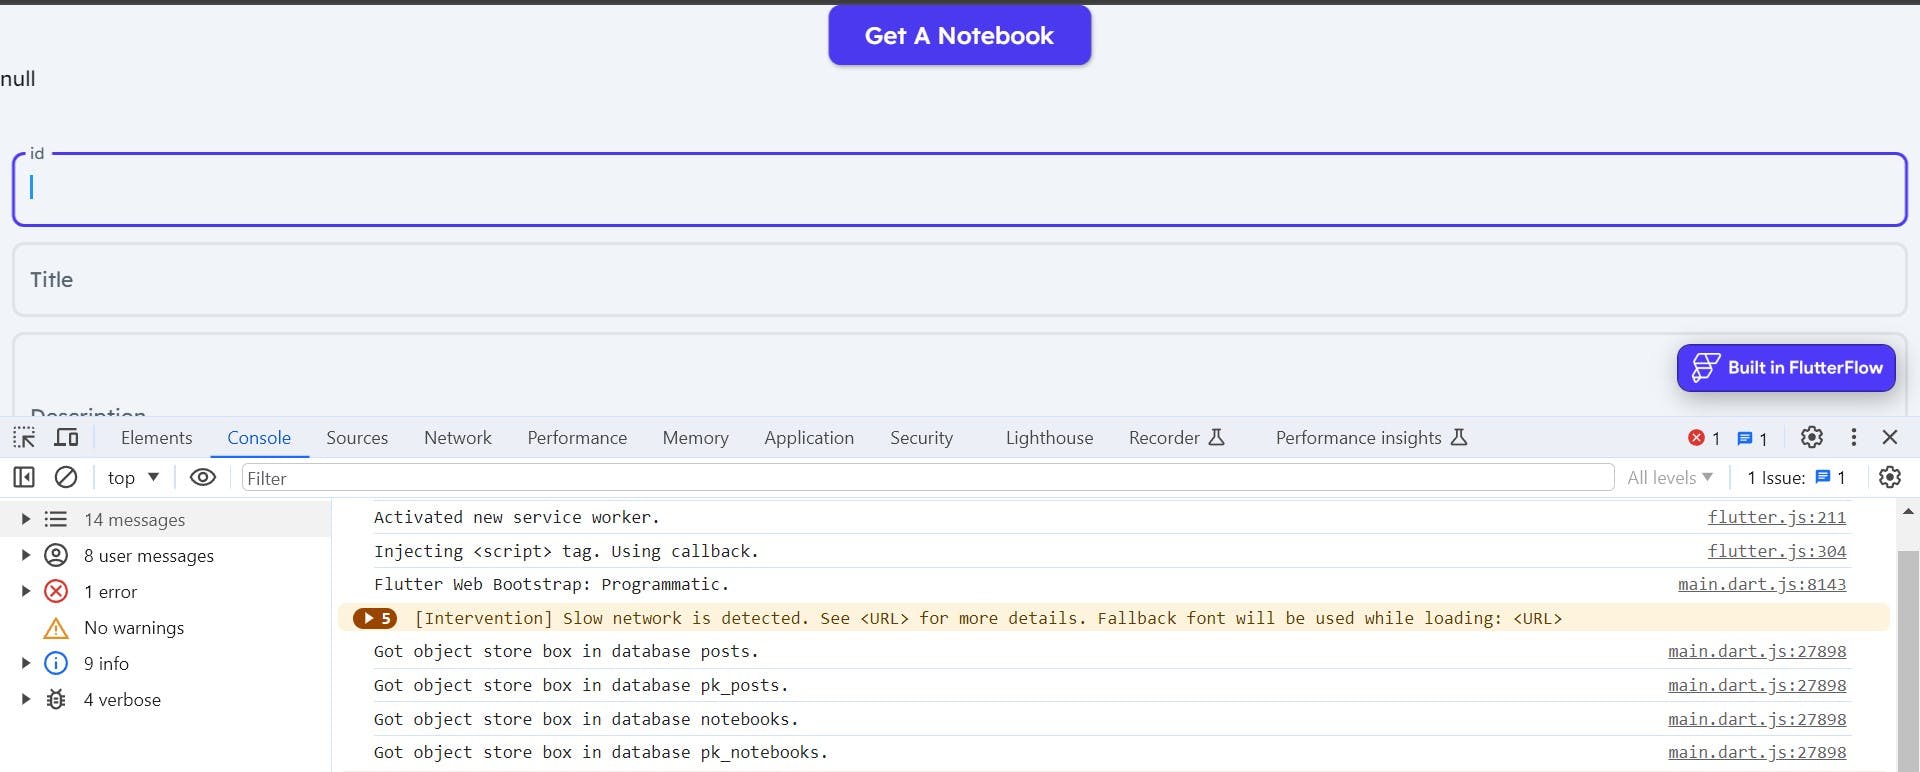Open the Sources tab
Screen dimensions: 1920x772
pyautogui.click(x=357, y=438)
